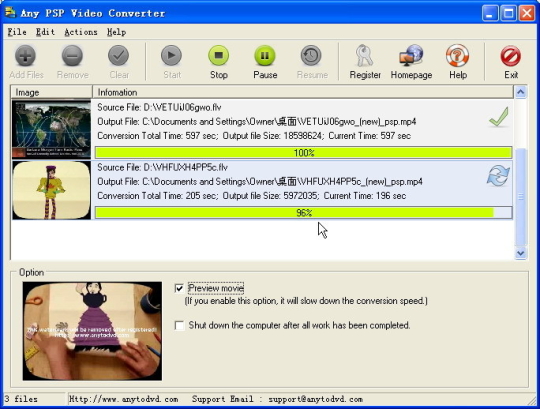Uncheck the Preview movie checkbox
The image size is (540, 409).
[x=179, y=288]
